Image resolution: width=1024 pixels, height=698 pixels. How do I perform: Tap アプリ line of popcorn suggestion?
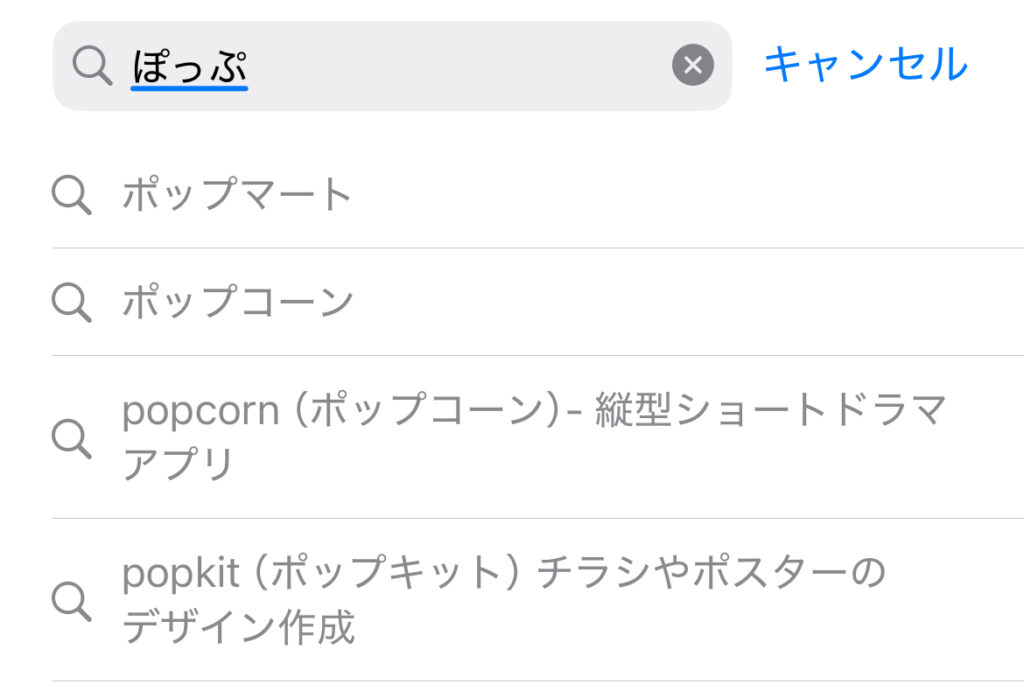178,465
